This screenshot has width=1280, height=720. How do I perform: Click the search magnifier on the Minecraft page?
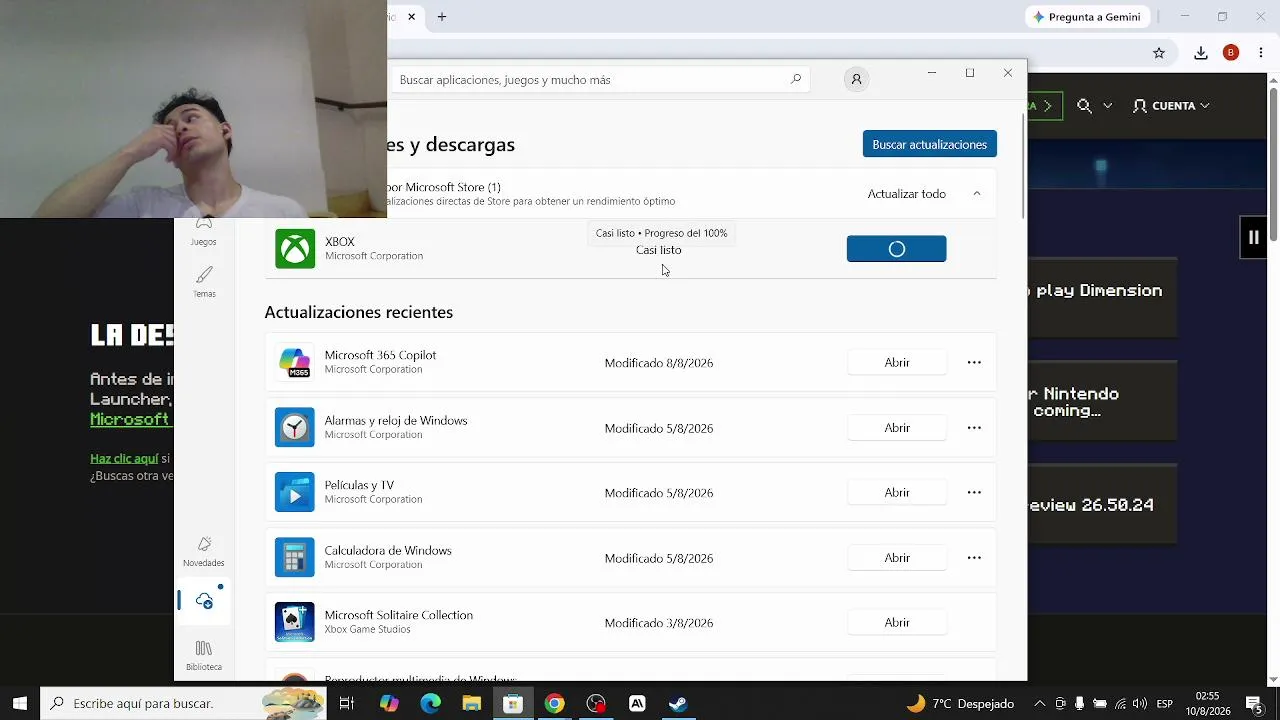pos(1084,105)
